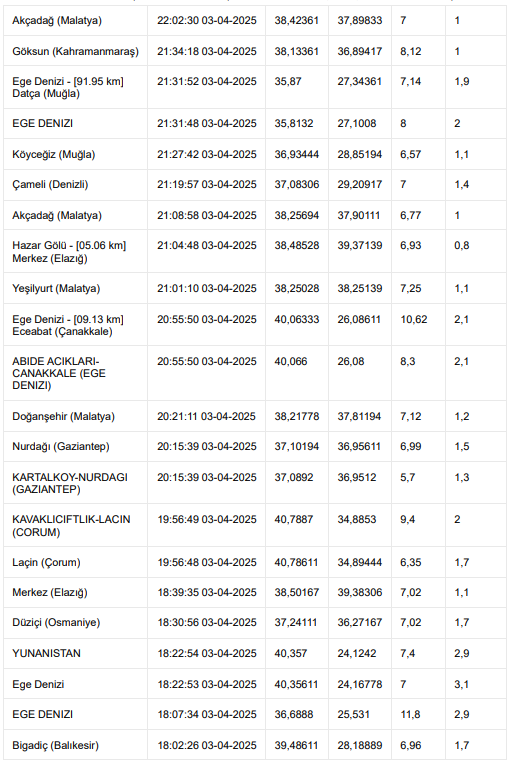Select latitude value 38,25694
Viewport: 513px width, 764px height.
[297, 215]
